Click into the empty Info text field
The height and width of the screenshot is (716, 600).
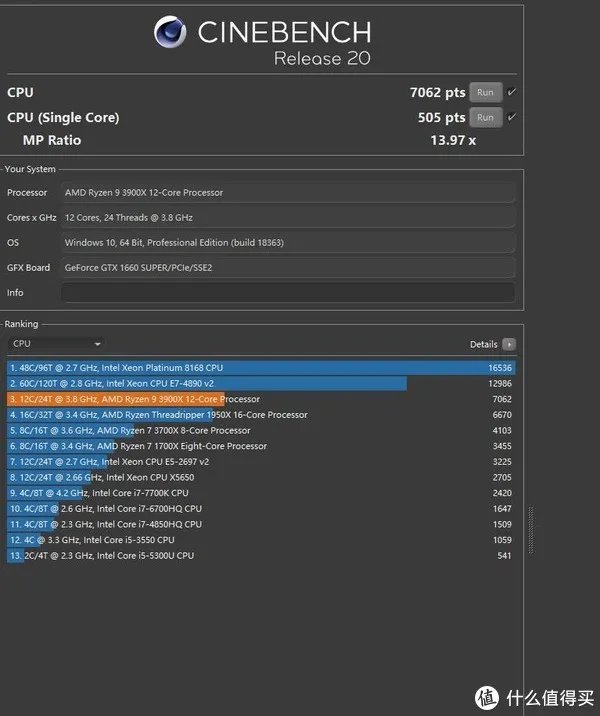[x=288, y=293]
